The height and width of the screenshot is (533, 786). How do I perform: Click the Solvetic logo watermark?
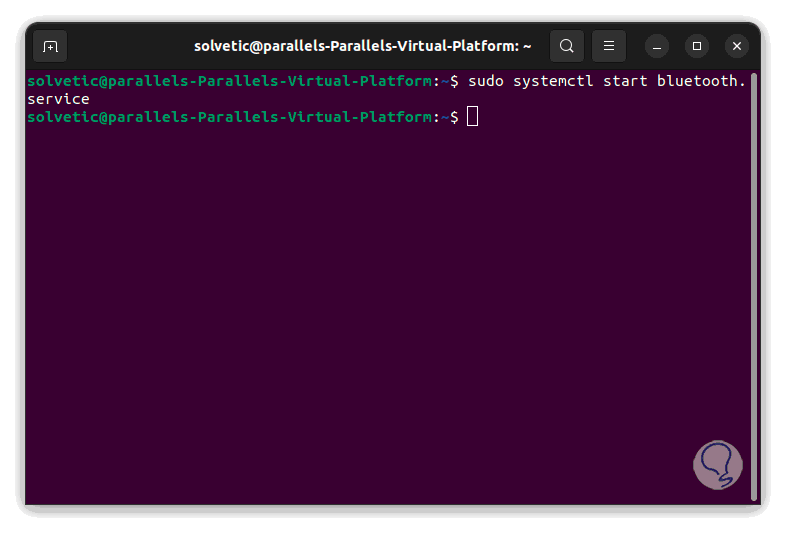(x=718, y=466)
